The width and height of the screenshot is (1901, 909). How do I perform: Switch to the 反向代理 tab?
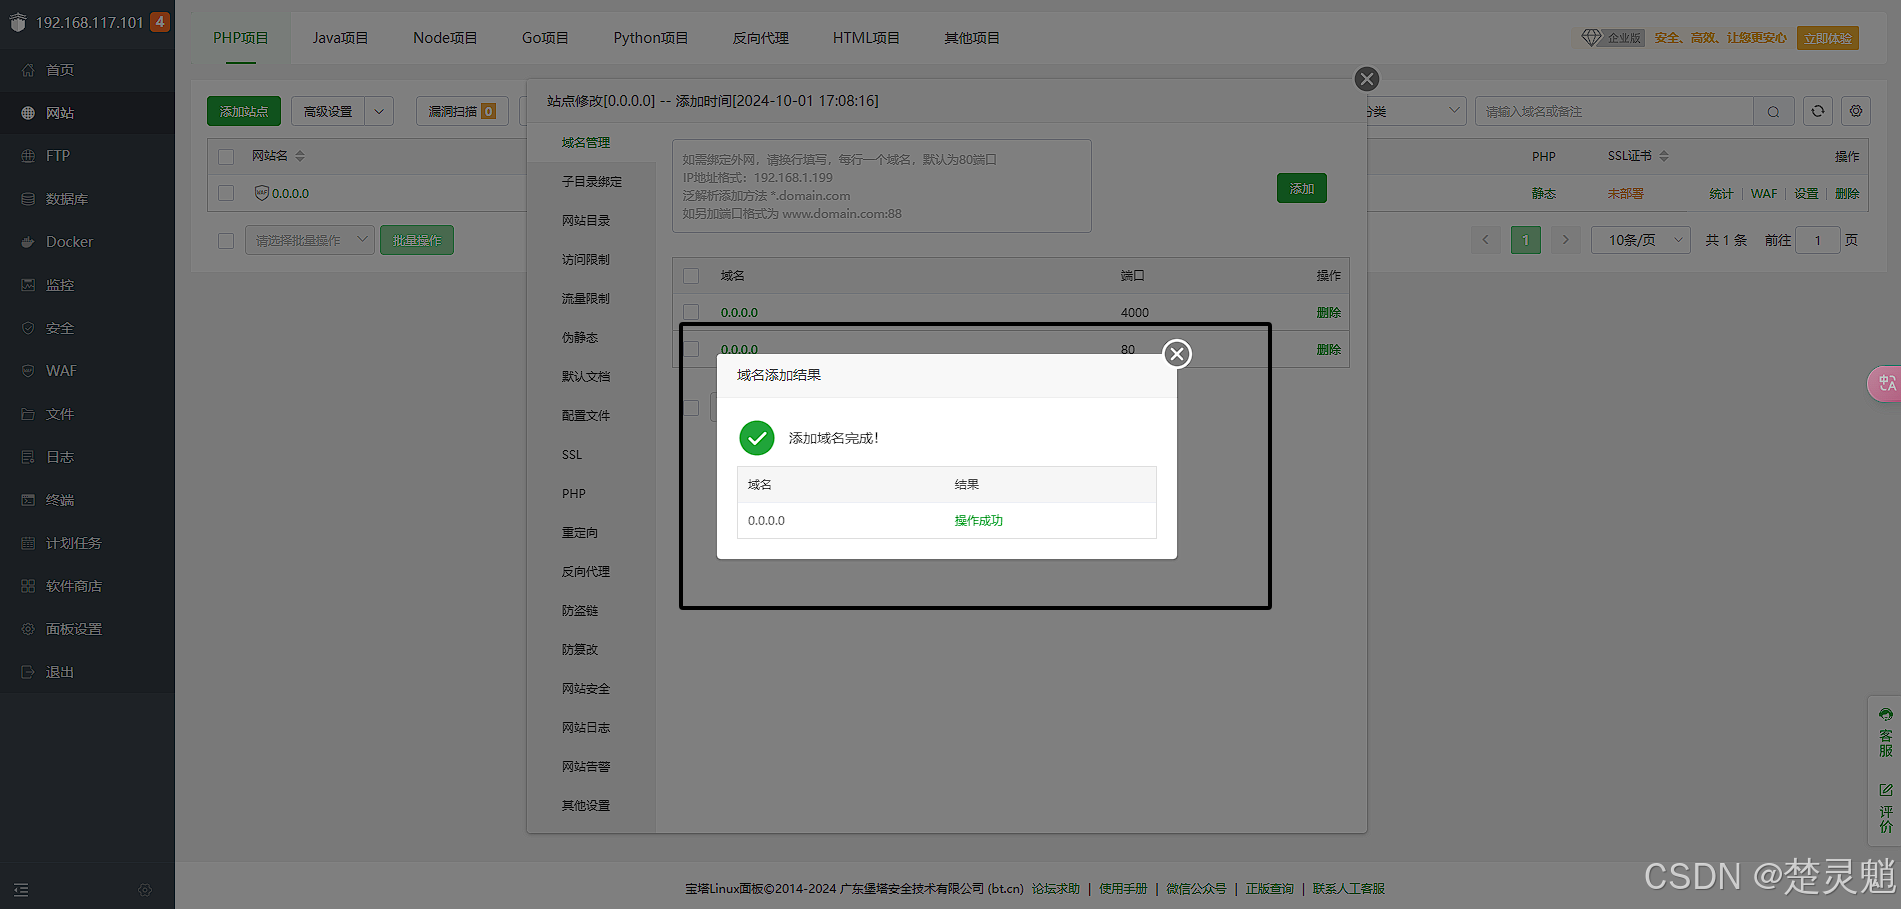(761, 38)
